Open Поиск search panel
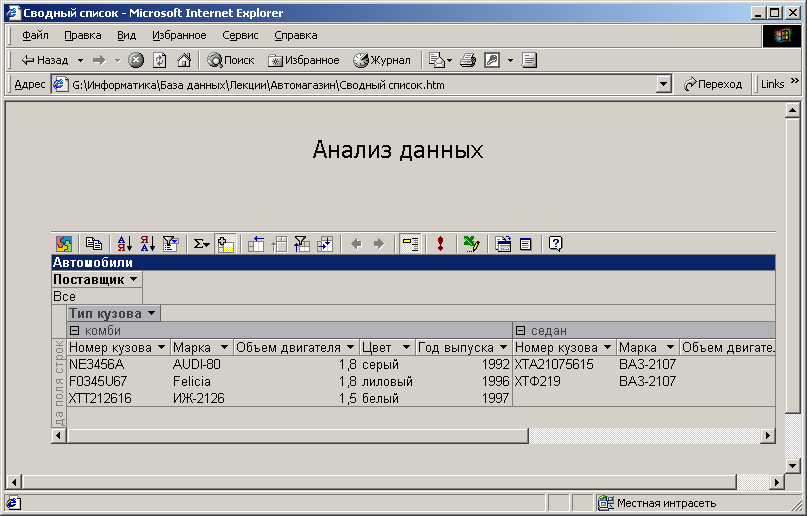The image size is (807, 516). click(x=231, y=60)
